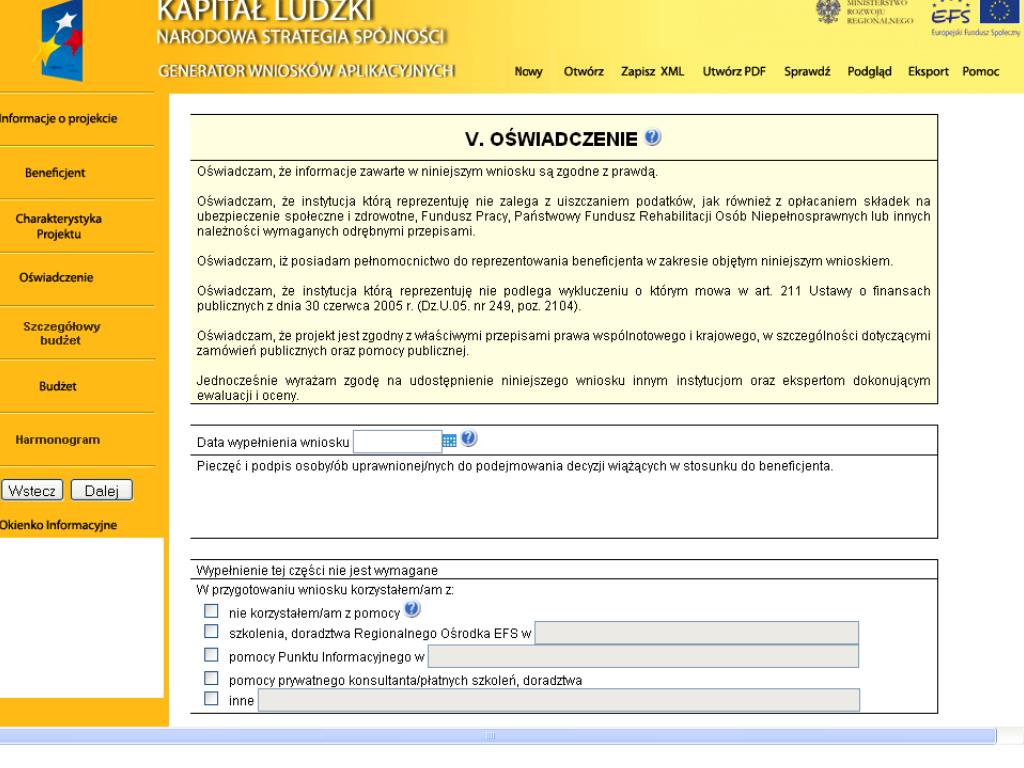Select Utwórz PDF in top menu

pos(734,72)
